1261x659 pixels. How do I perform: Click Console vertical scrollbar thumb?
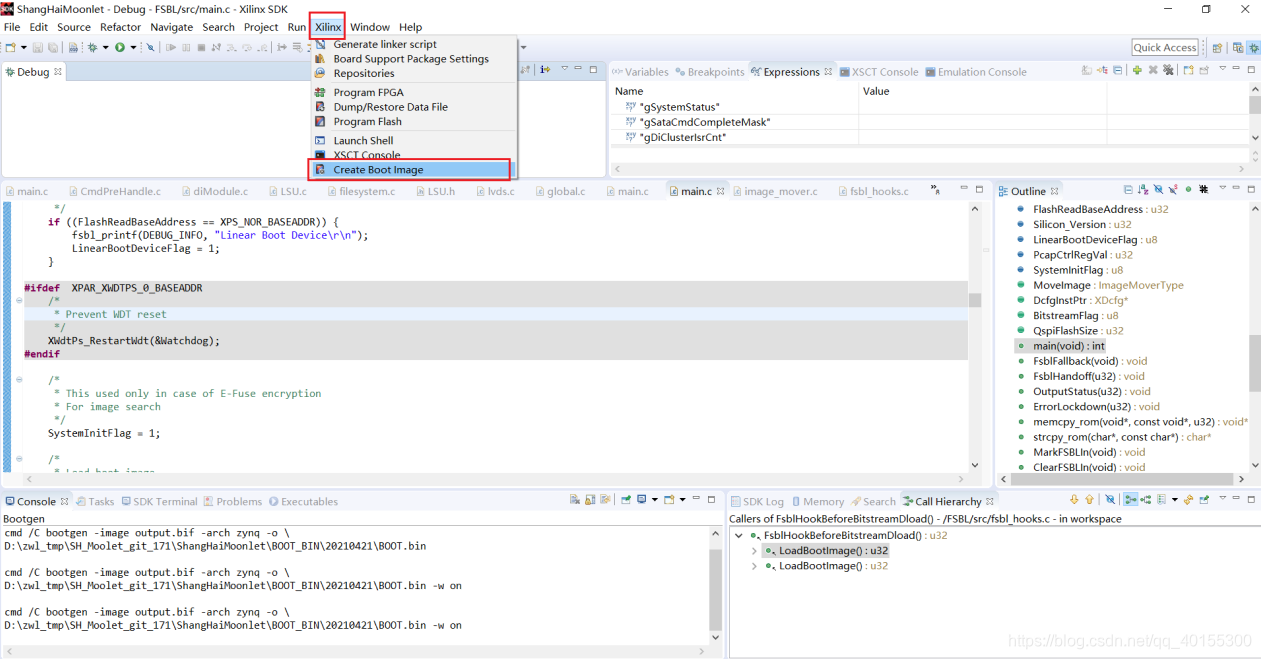click(x=715, y=590)
